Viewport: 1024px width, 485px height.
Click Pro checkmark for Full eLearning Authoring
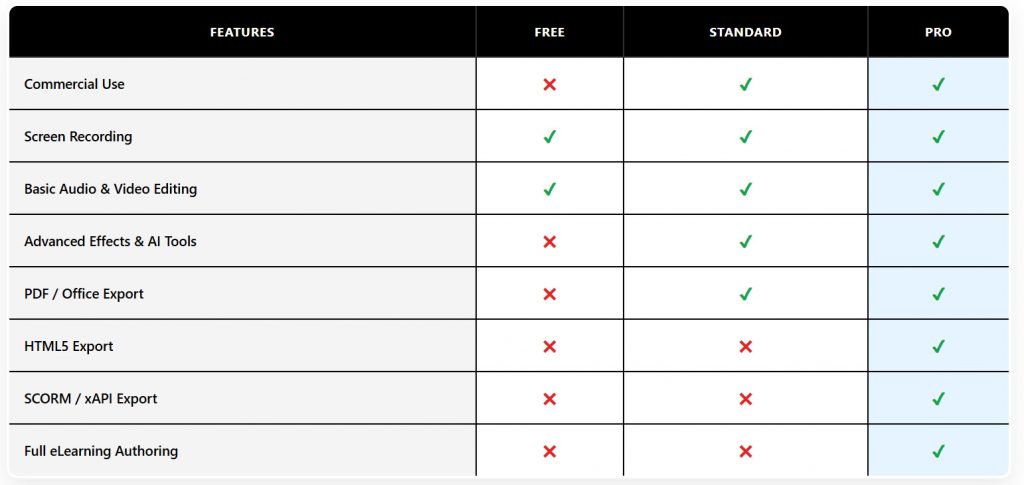pos(938,451)
